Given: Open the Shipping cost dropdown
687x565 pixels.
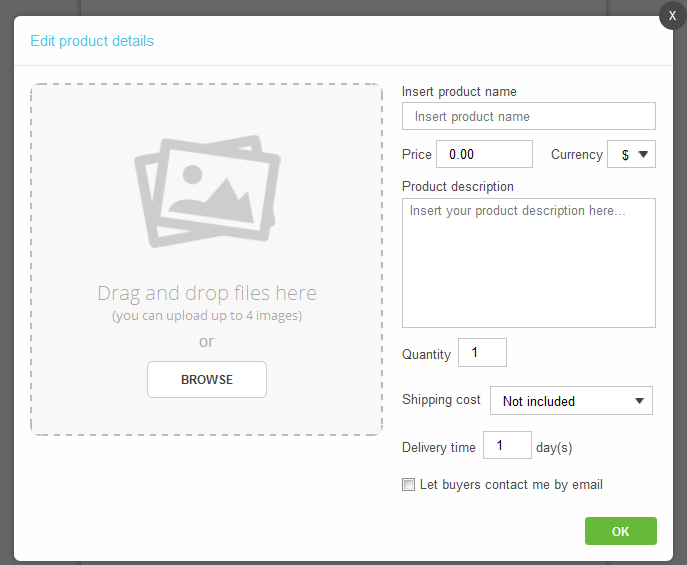Looking at the screenshot, I should click(571, 400).
